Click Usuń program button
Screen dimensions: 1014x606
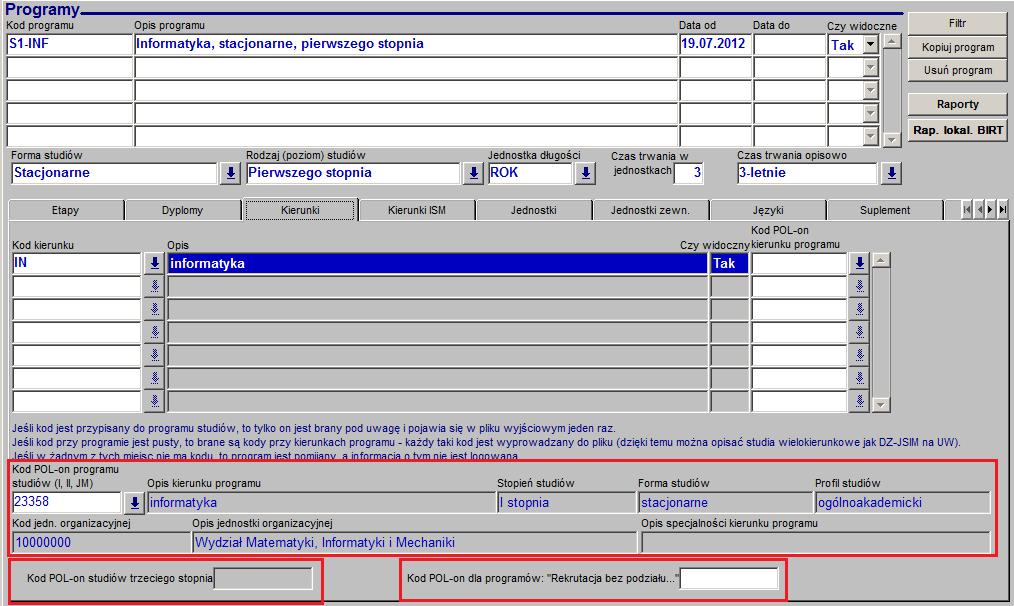coord(957,70)
